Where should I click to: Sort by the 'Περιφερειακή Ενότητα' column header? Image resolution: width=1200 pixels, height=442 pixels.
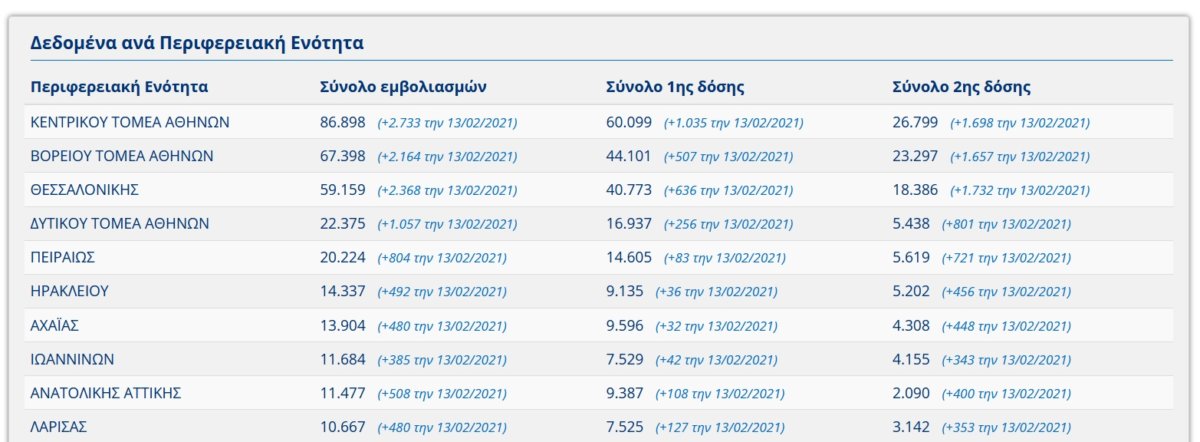point(119,87)
